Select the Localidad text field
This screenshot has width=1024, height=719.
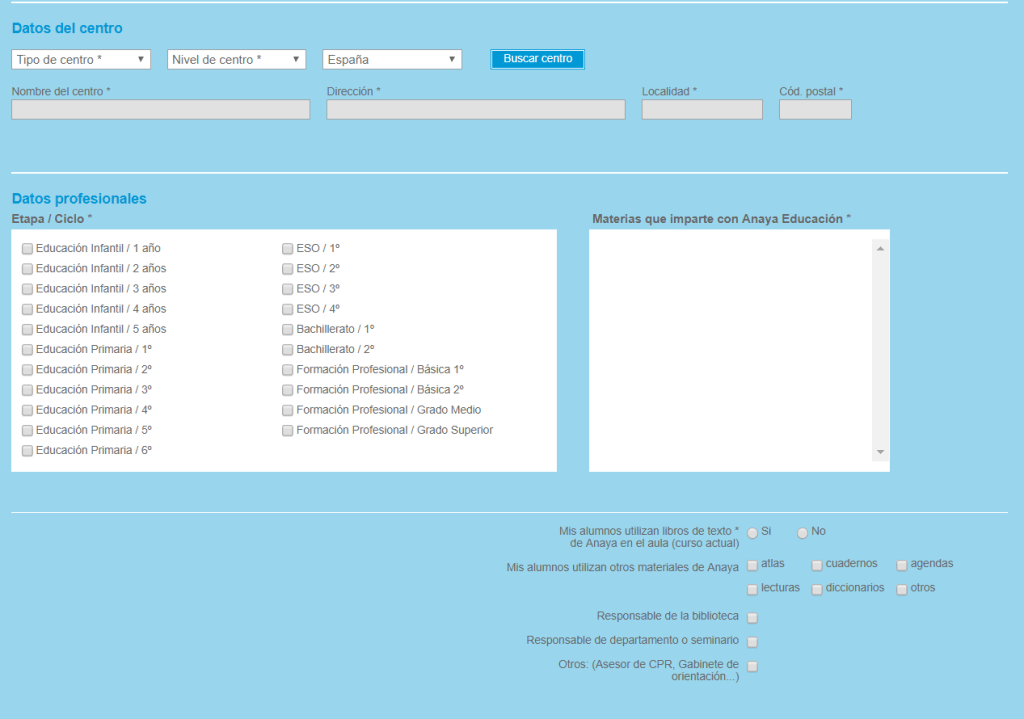click(702, 110)
